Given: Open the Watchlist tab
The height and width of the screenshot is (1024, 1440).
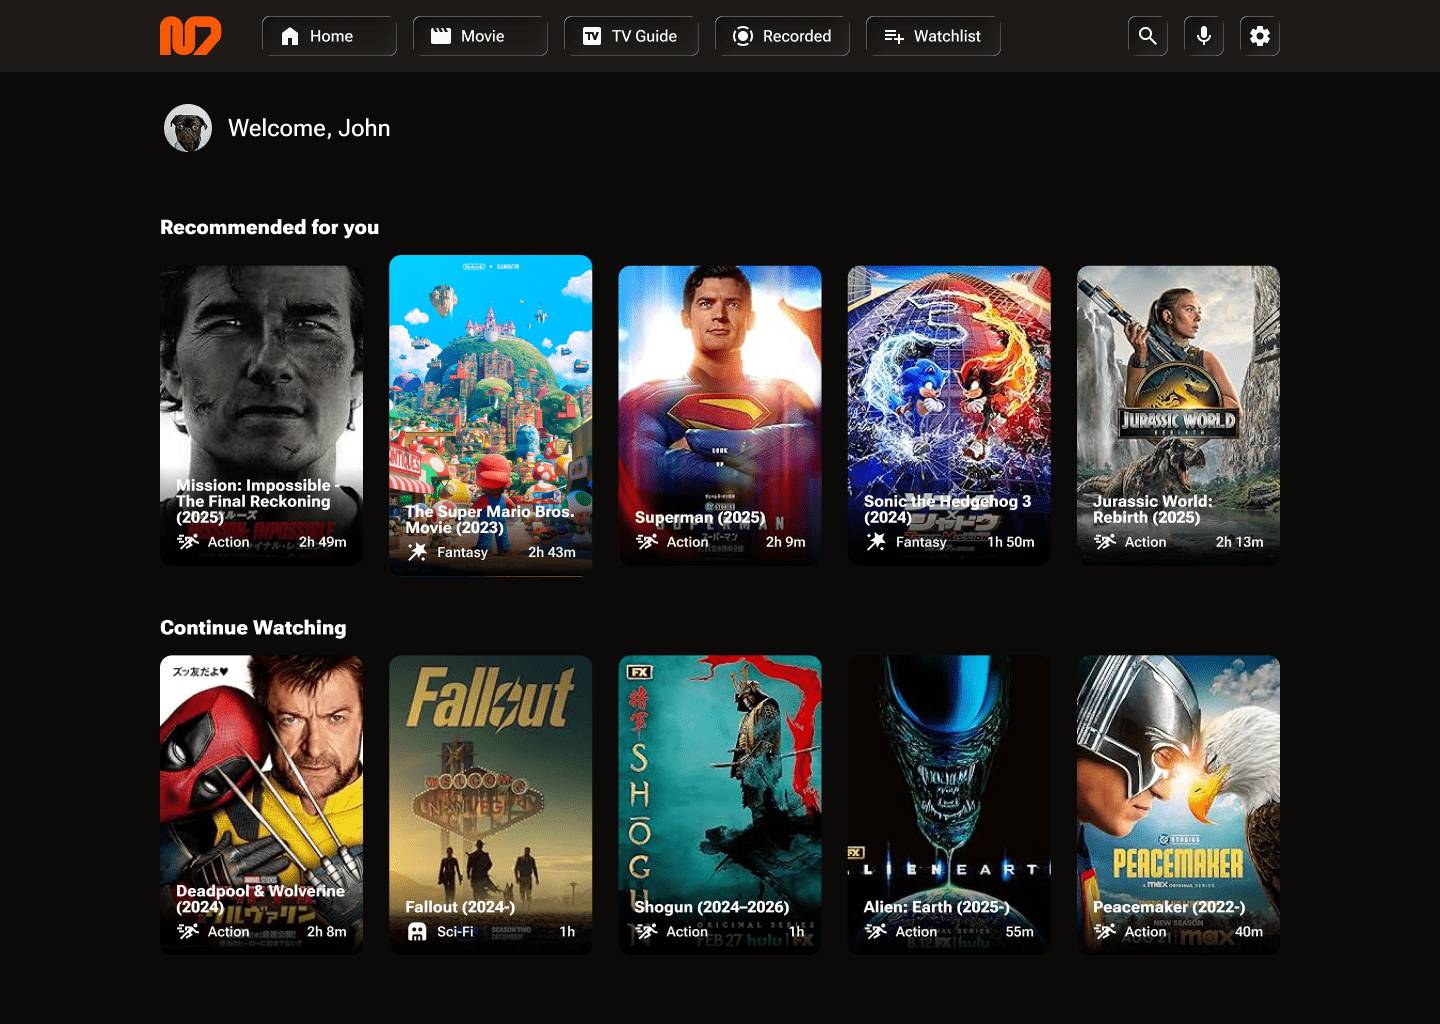Looking at the screenshot, I should [933, 36].
